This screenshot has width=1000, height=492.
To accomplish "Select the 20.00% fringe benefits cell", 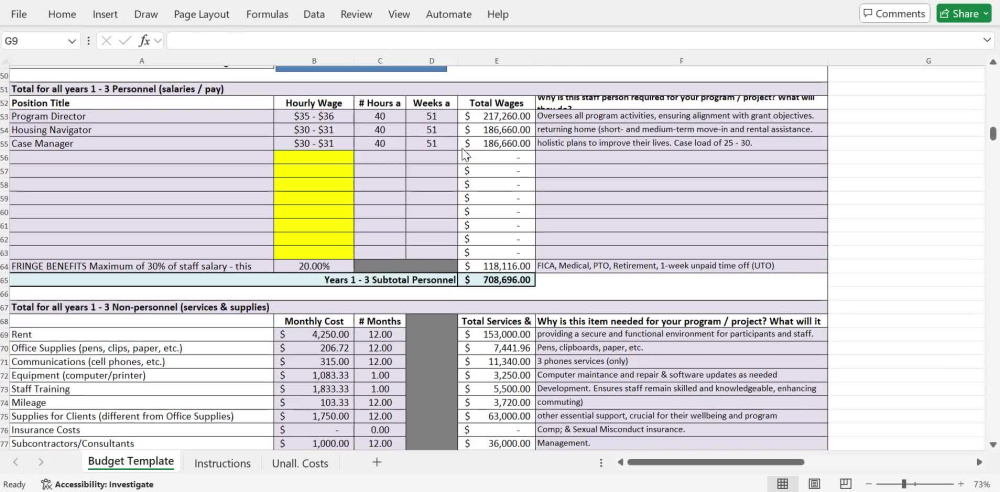I will 314,266.
